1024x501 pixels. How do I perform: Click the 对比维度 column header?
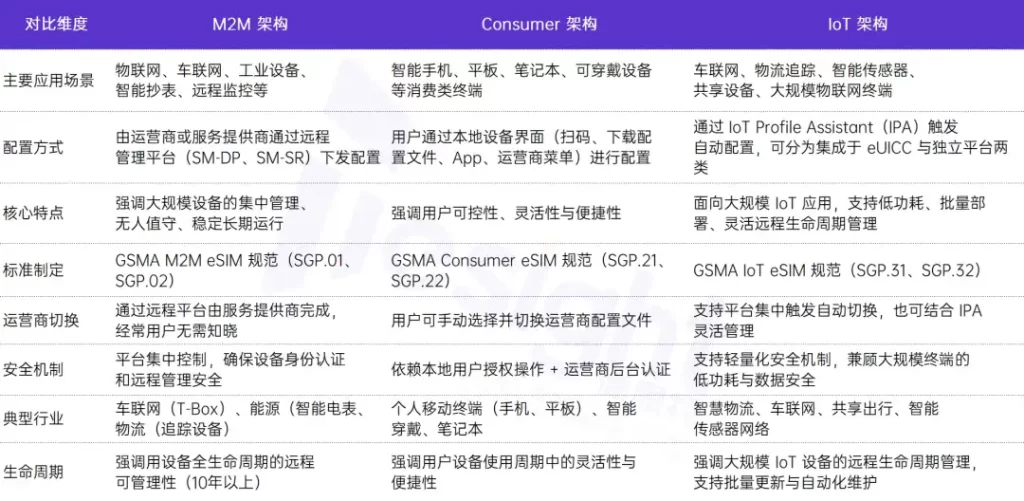click(x=56, y=25)
